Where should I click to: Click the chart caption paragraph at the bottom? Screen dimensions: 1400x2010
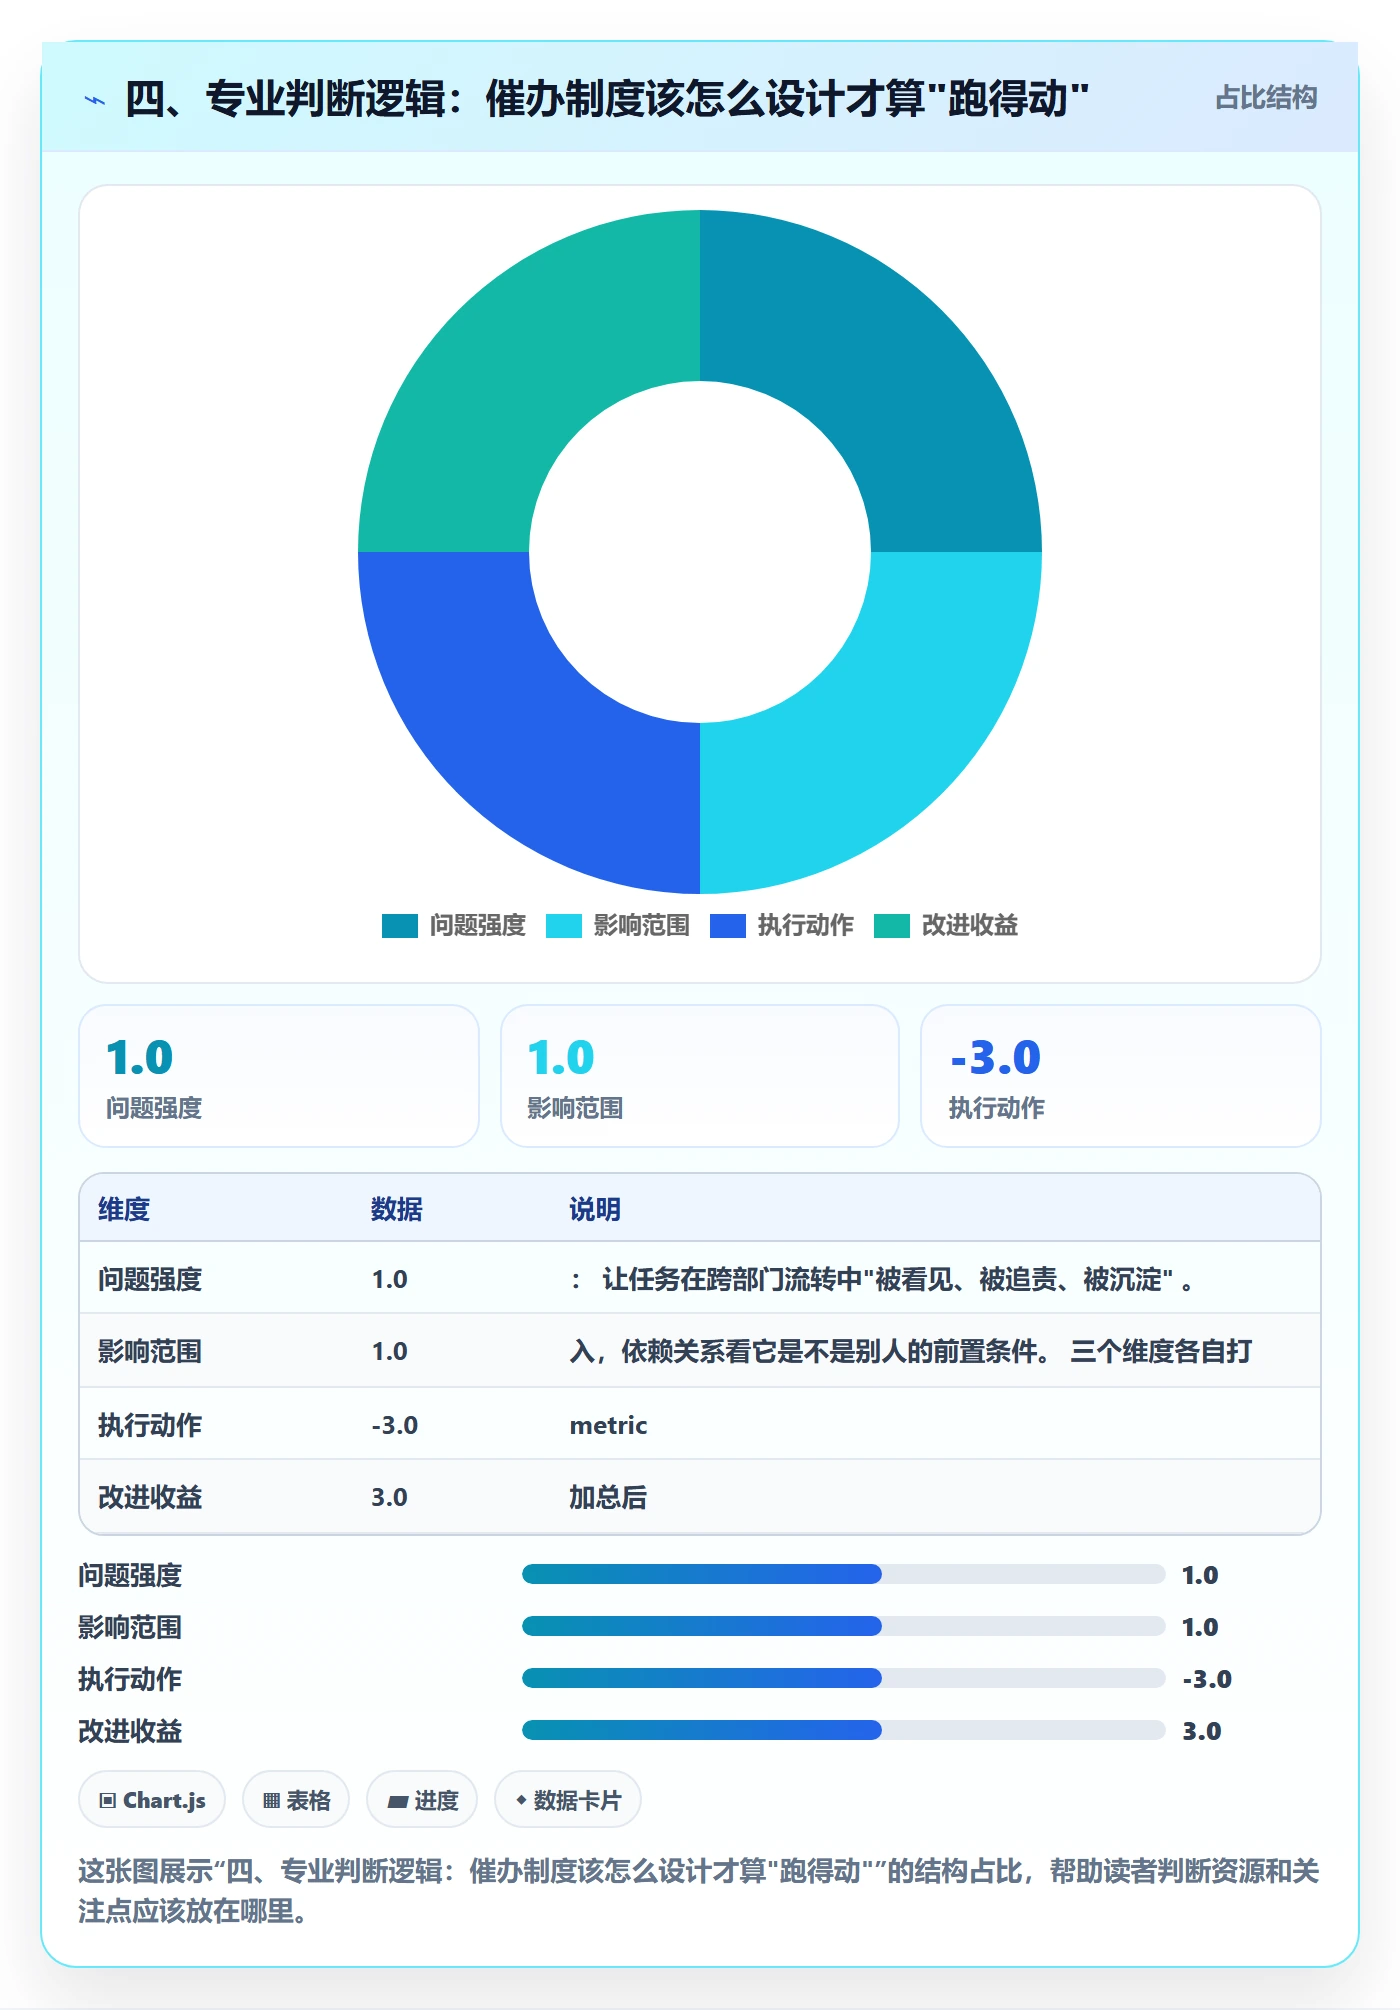[699, 1890]
